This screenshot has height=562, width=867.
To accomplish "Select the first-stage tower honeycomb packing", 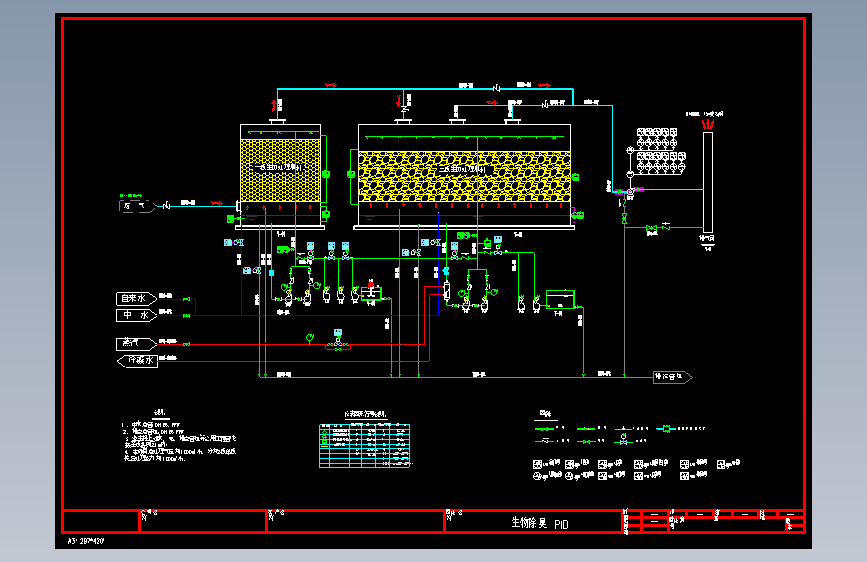I will click(x=280, y=170).
